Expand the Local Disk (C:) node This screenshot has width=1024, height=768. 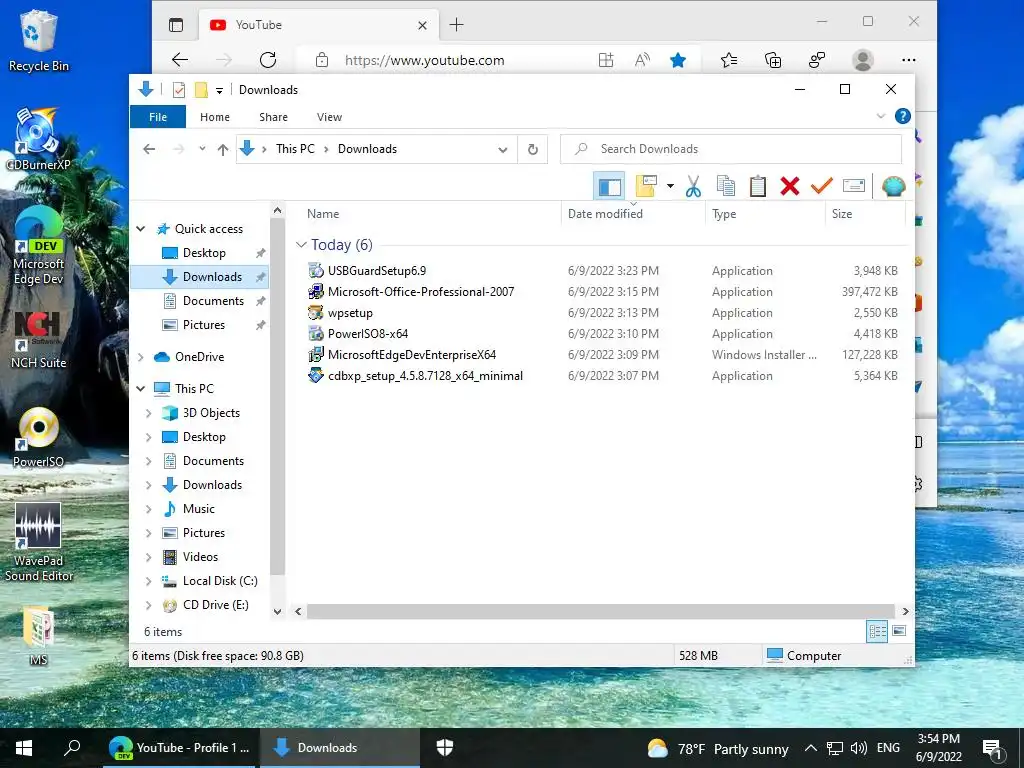(x=148, y=581)
